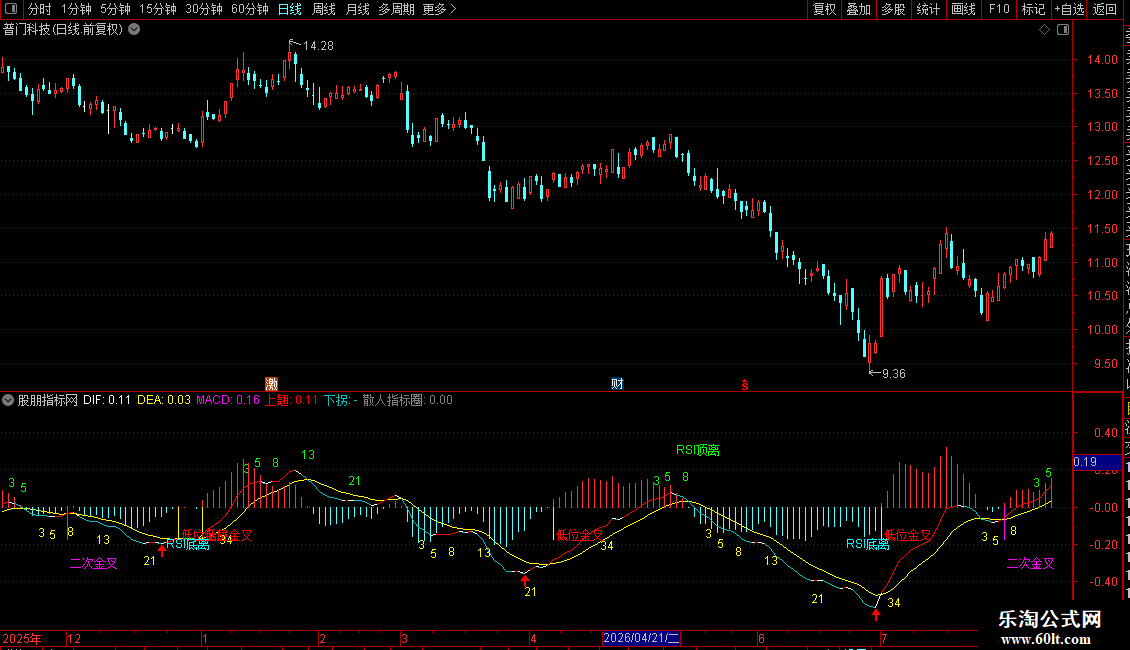Switch to 分时 chart period
This screenshot has width=1130, height=650.
tap(40, 9)
